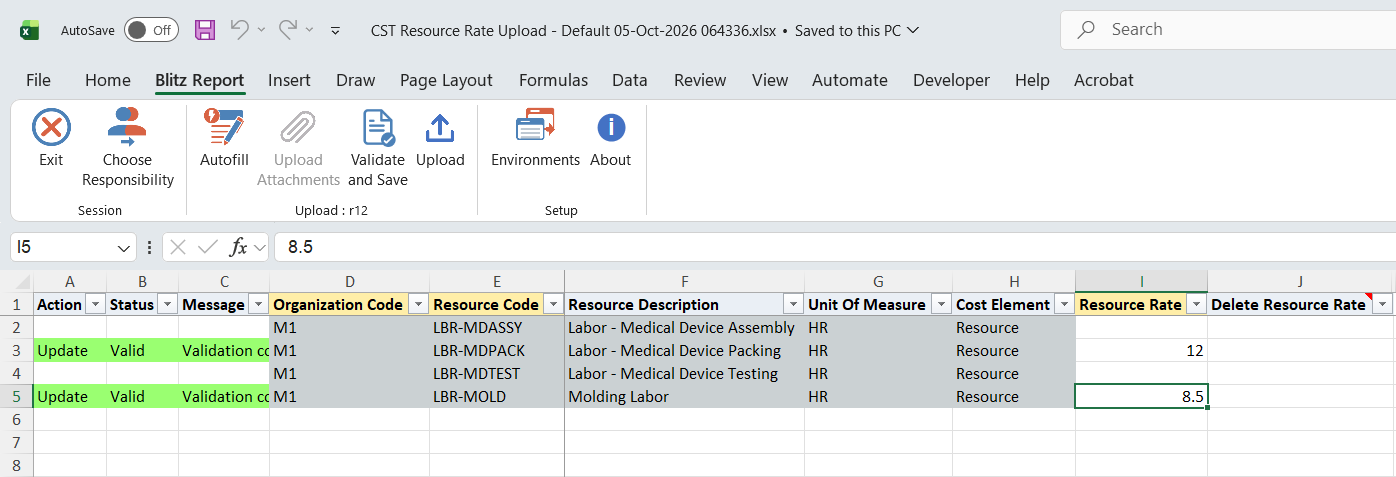1396x477 pixels.
Task: Select cell with LBR-MDASSY
Action: [x=497, y=328]
